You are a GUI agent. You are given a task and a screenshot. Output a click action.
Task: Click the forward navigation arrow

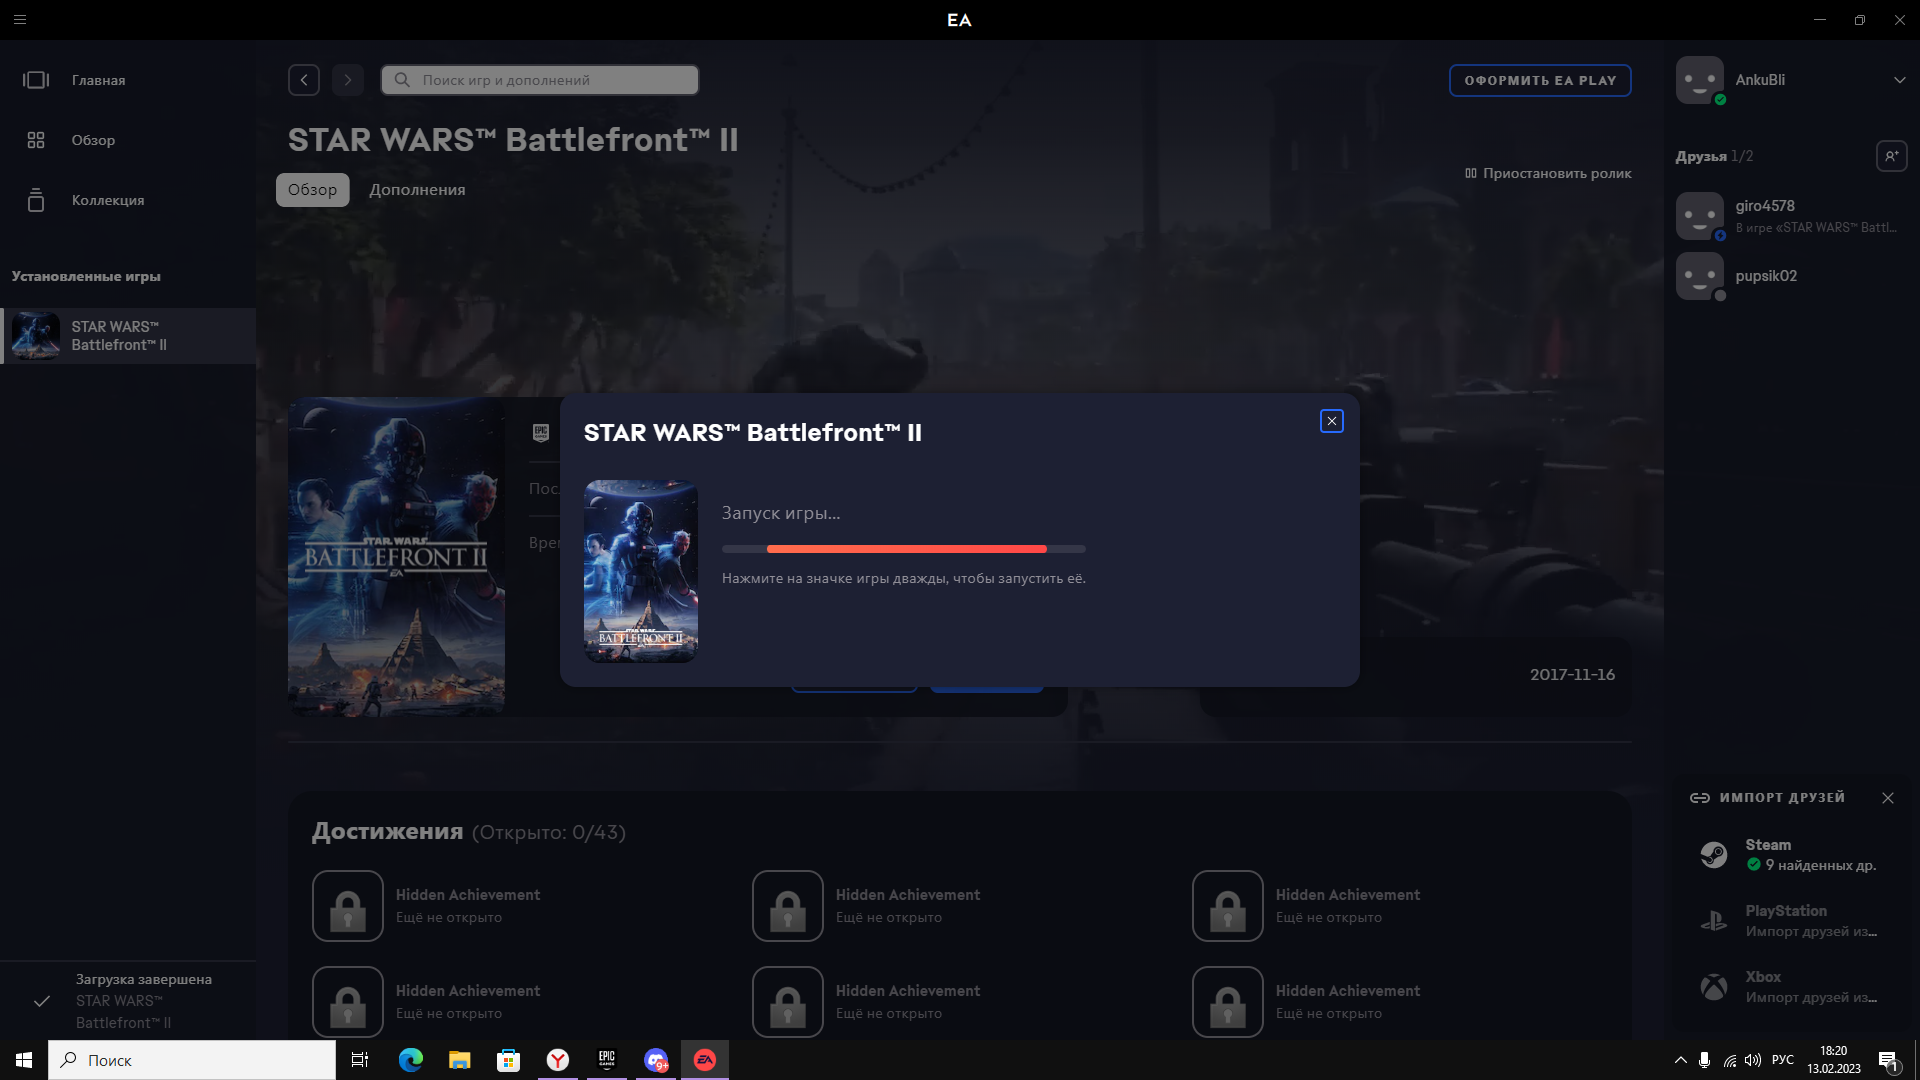coord(348,80)
